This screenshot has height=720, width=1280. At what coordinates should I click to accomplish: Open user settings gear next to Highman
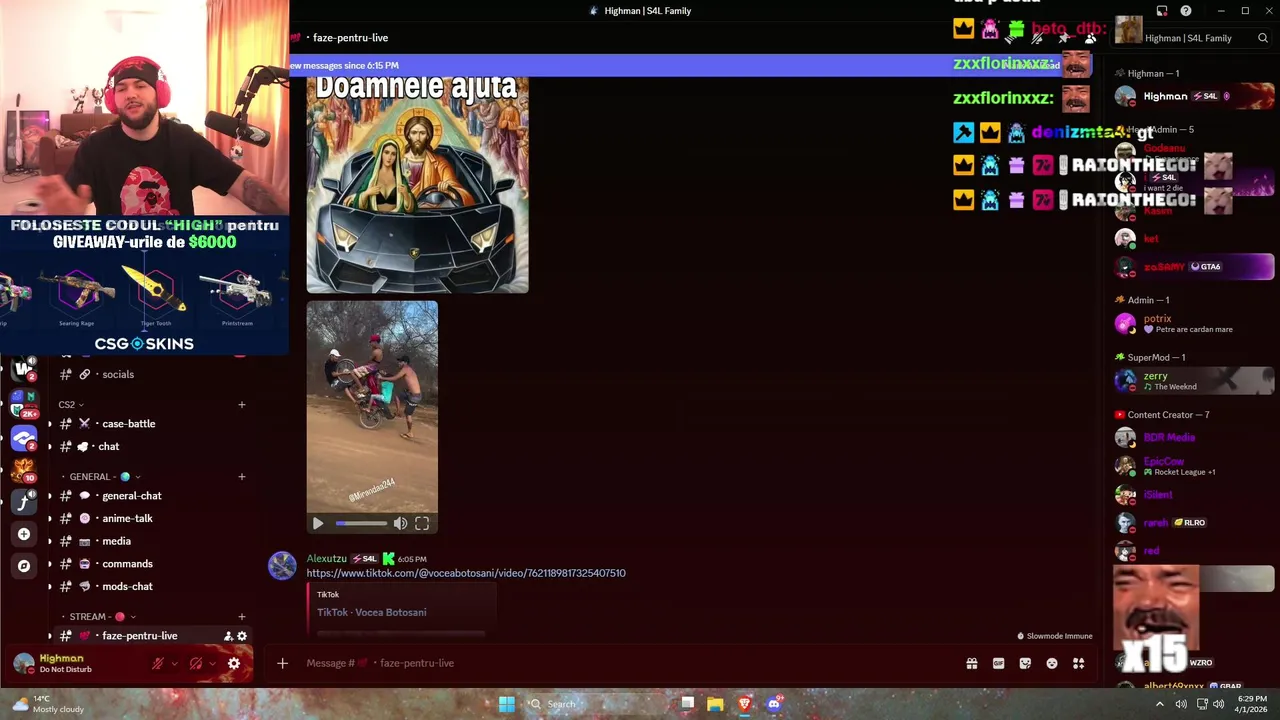234,663
